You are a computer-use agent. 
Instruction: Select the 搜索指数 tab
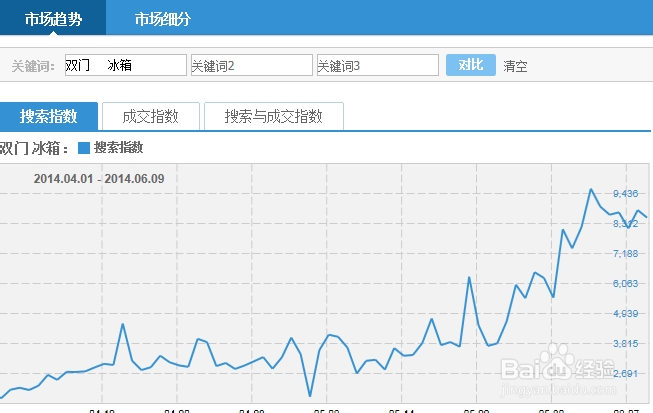(49, 116)
